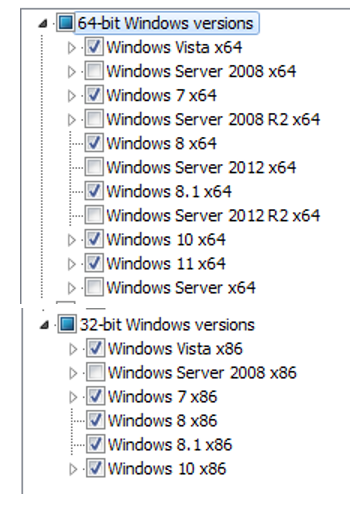Expand the Windows Server 2008 R2 x64 node
Screen dimensions: 361x507
(x=71, y=120)
